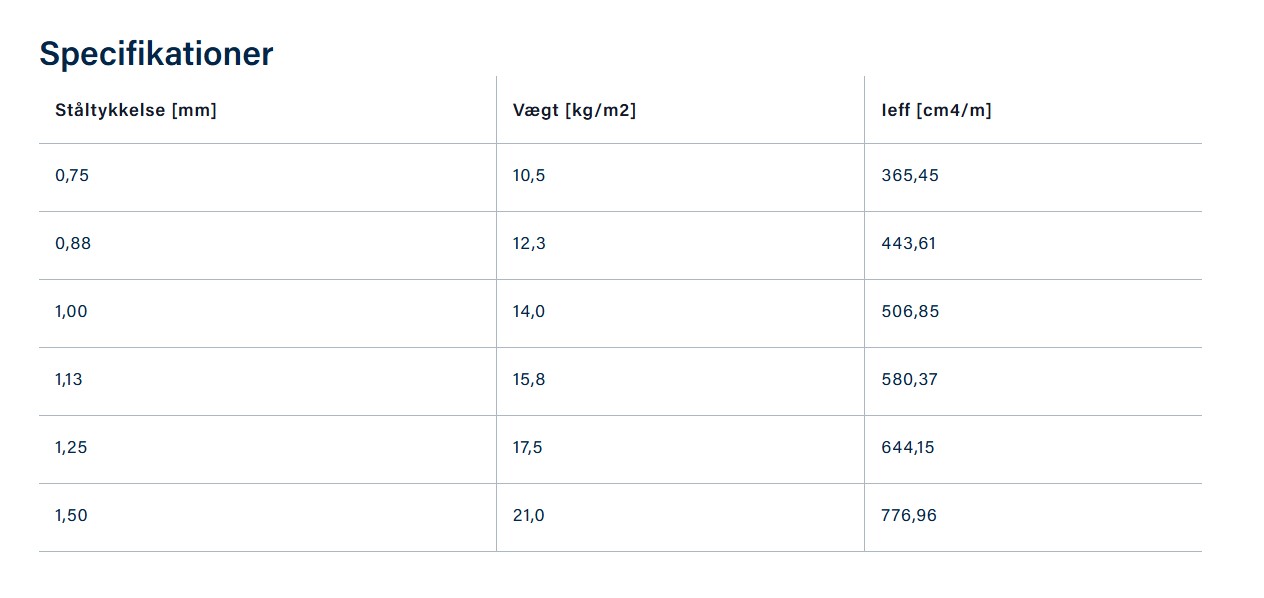This screenshot has width=1264, height=598.
Task: Select the 1,50 steel thickness cell
Action: tap(71, 516)
